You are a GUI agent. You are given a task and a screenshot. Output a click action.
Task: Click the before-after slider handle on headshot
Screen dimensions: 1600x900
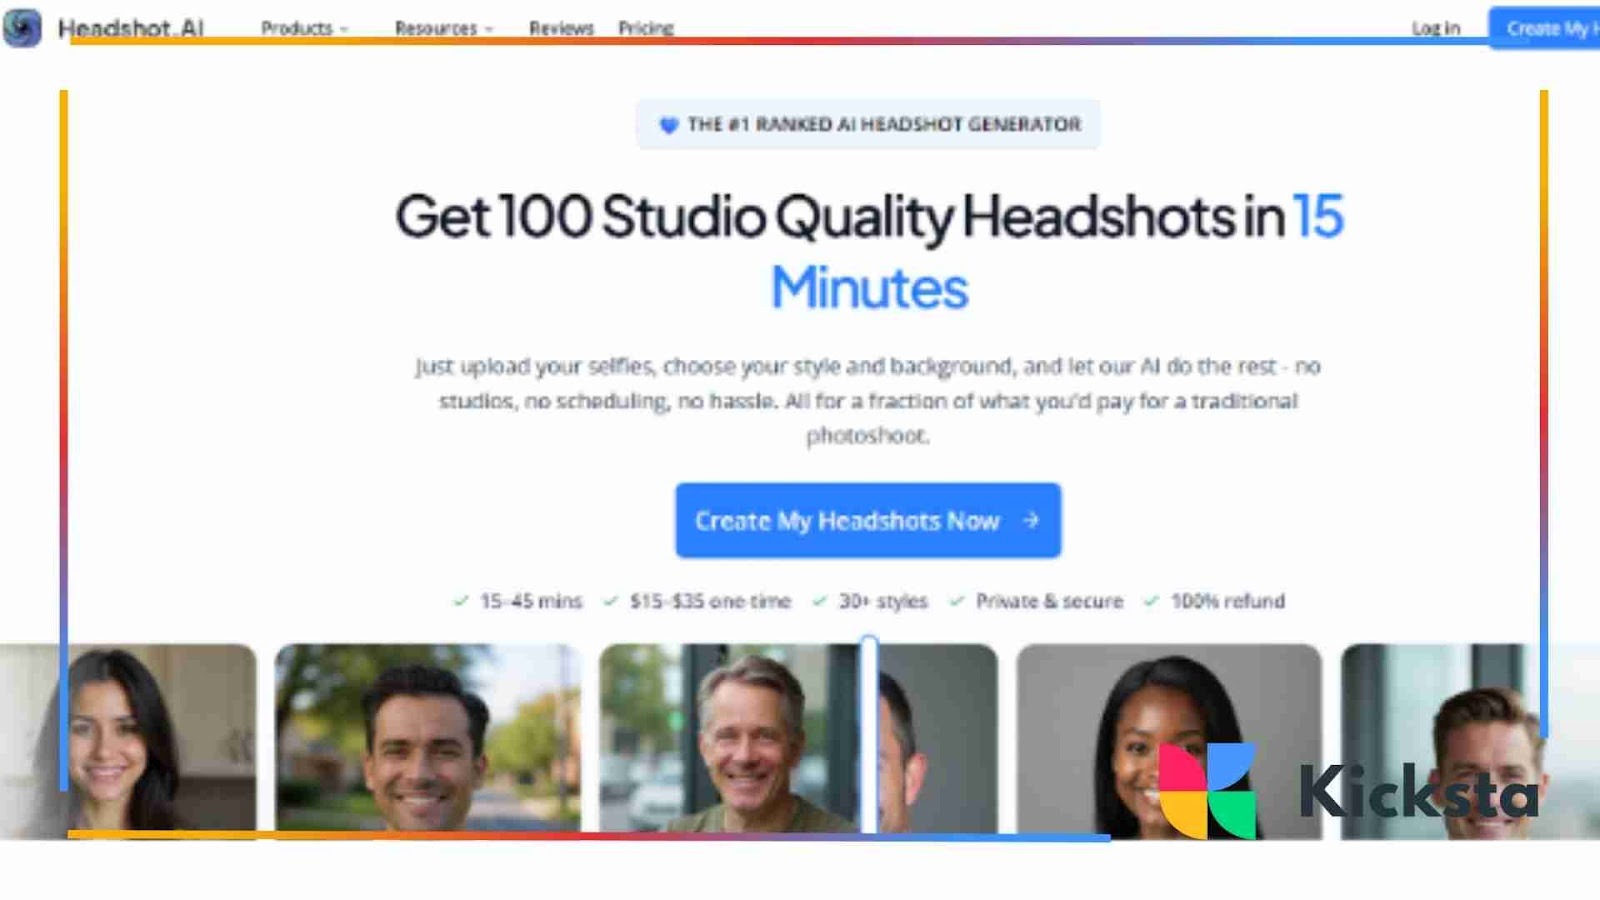[x=869, y=735]
